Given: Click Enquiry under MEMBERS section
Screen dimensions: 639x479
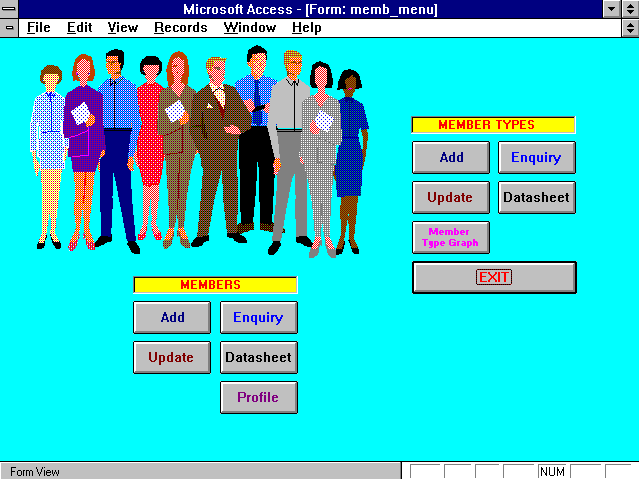Looking at the screenshot, I should coord(259,317).
